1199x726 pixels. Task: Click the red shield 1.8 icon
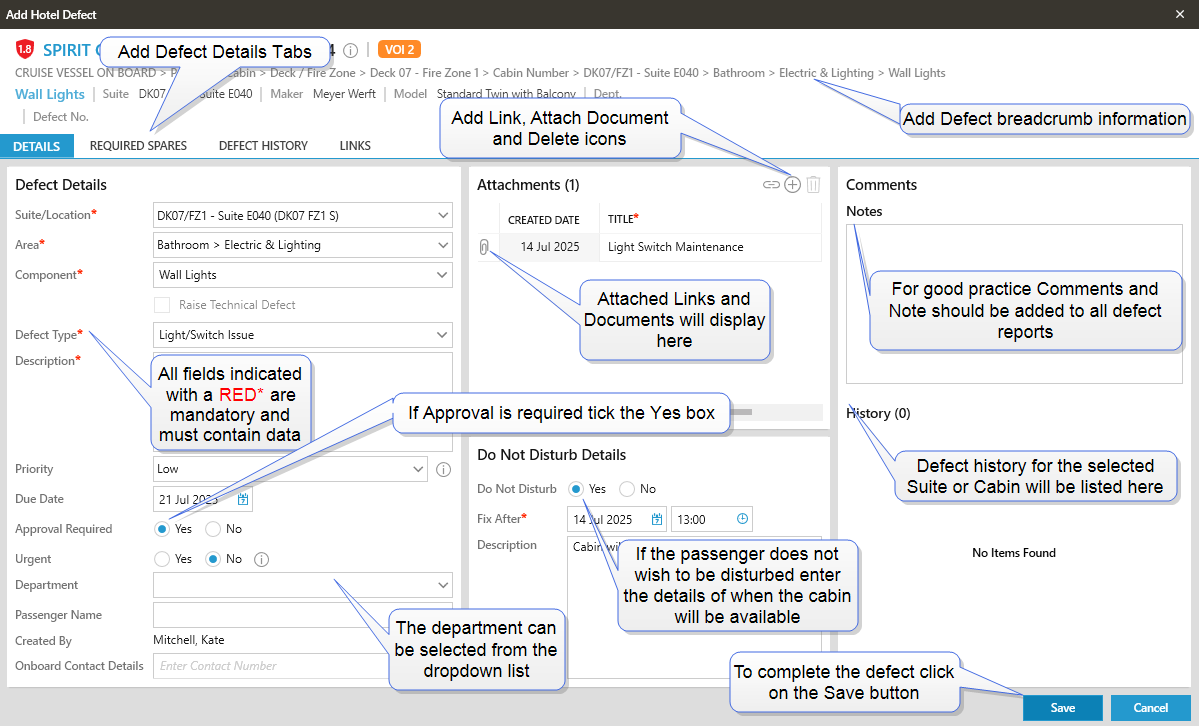coord(24,50)
